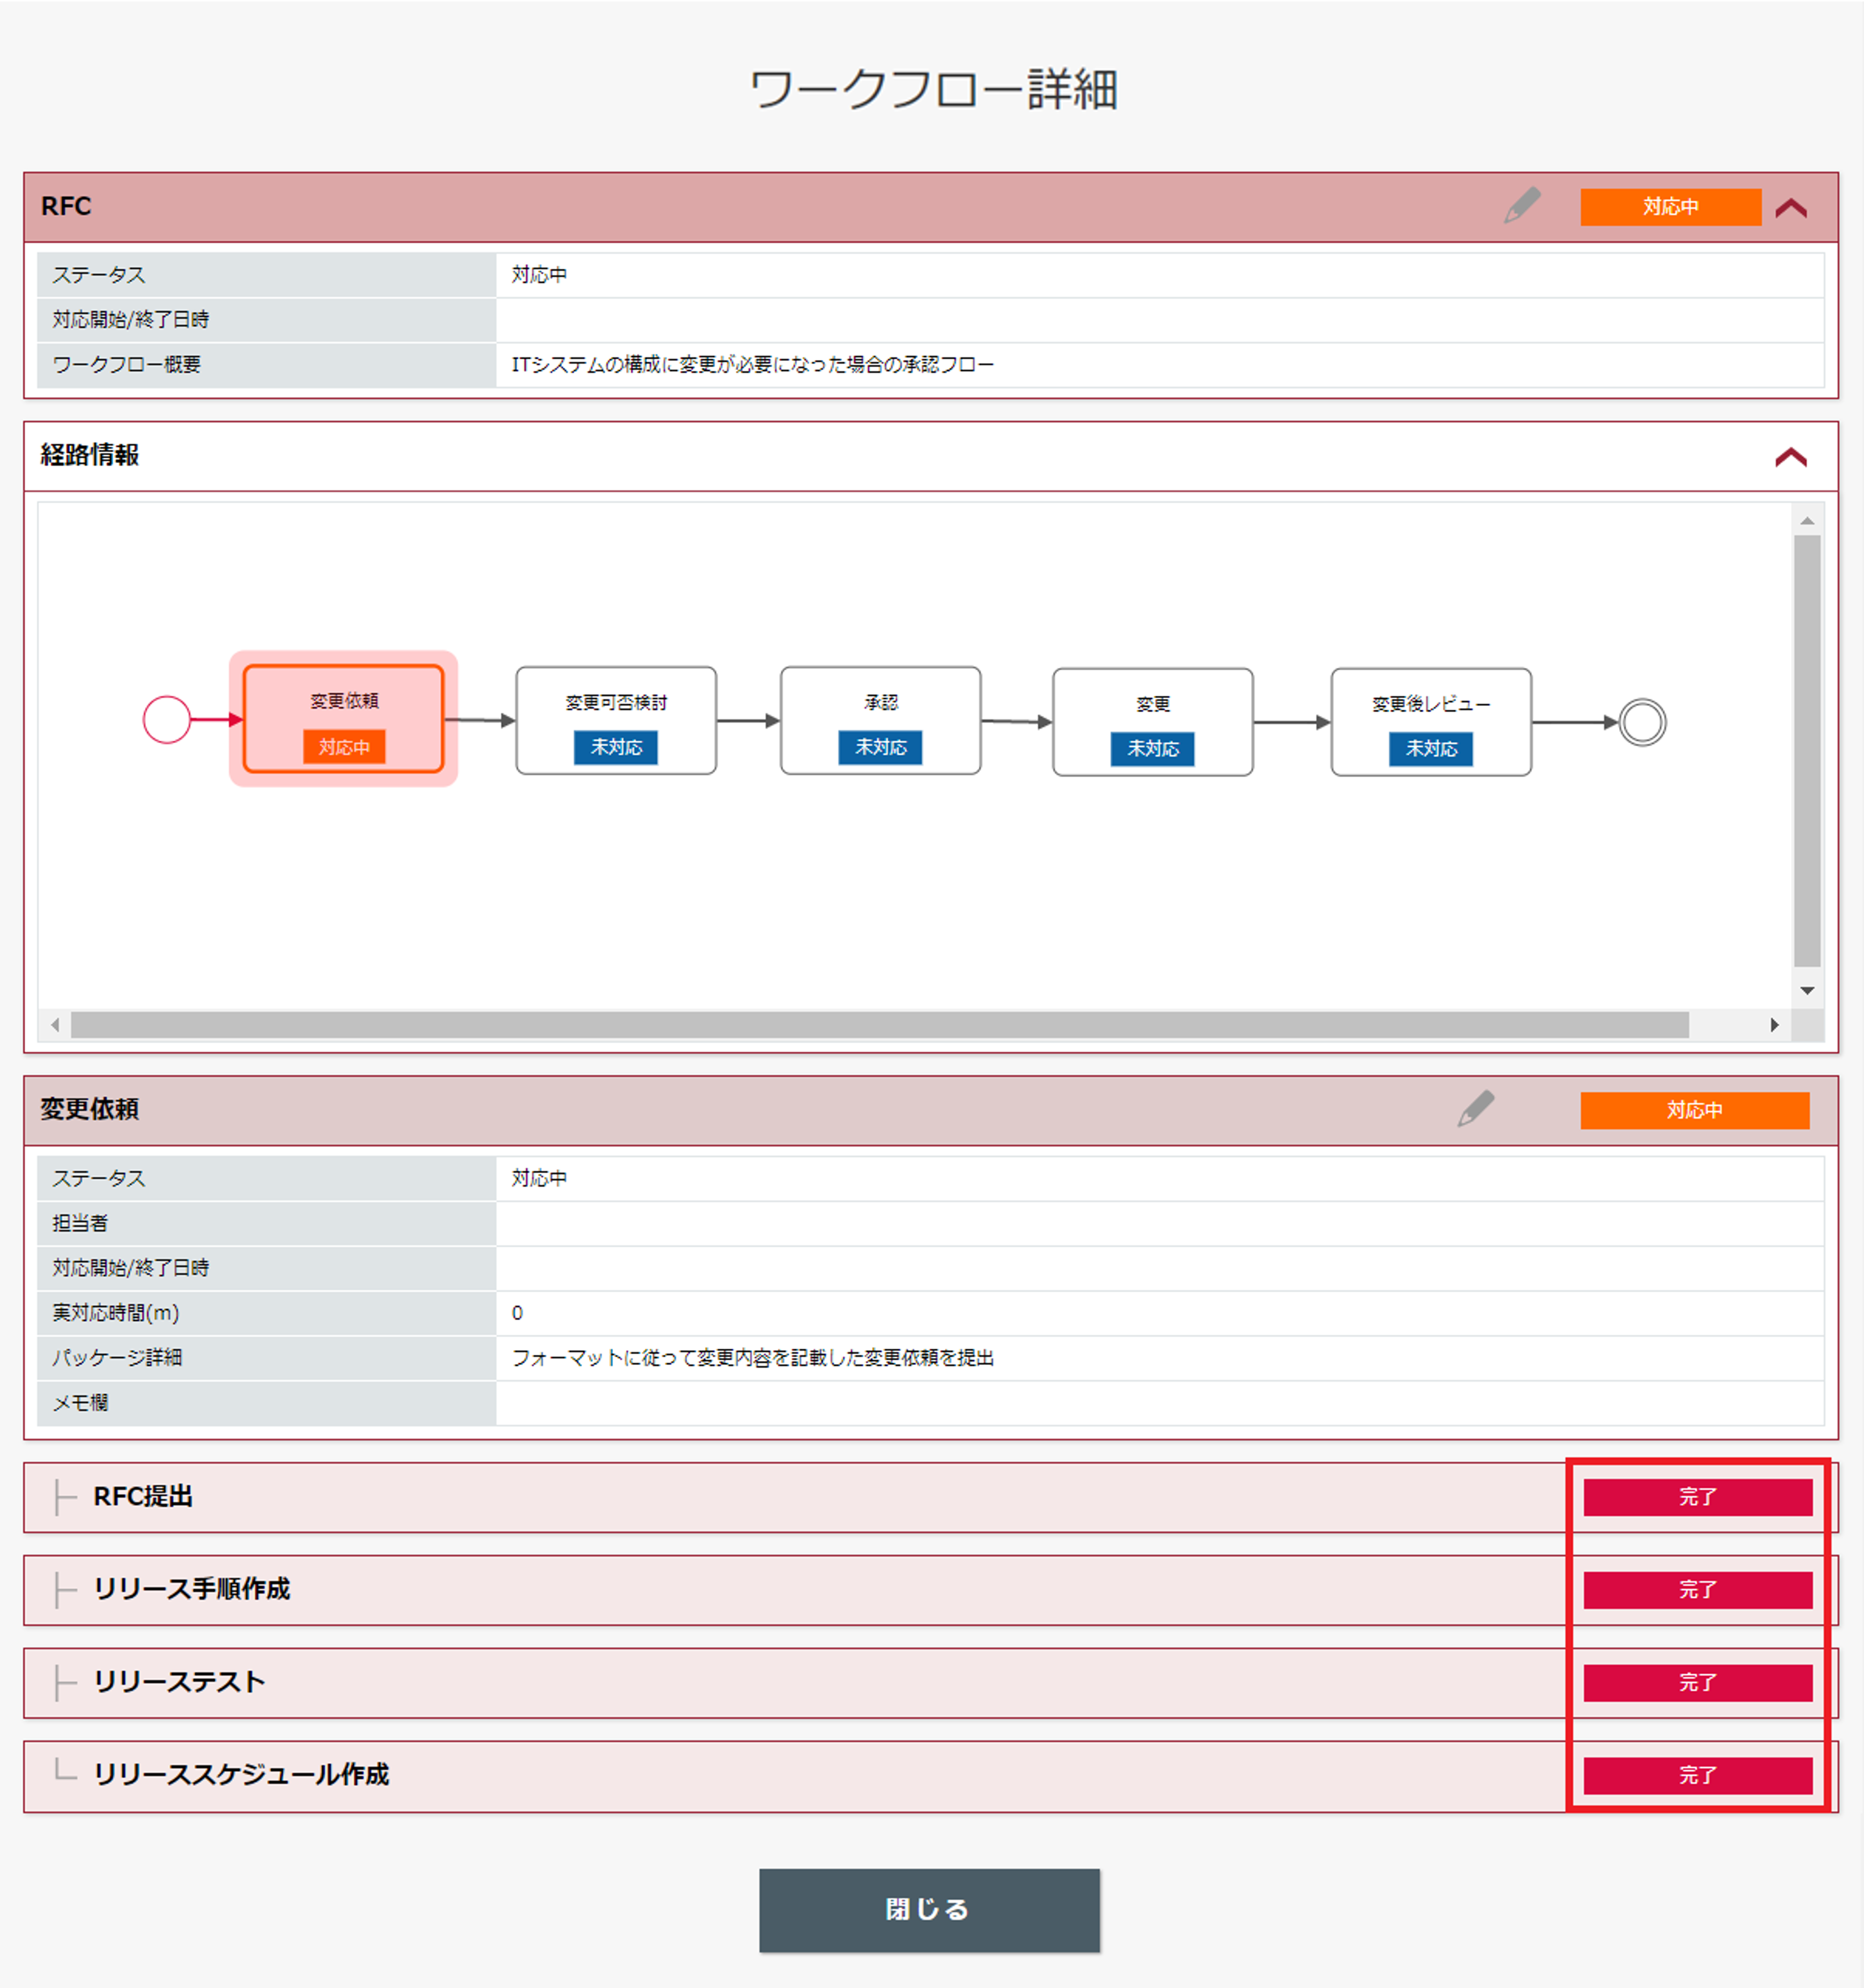Viewport: 1864px width, 1988px height.
Task: Select the 承認 workflow node
Action: [881, 721]
